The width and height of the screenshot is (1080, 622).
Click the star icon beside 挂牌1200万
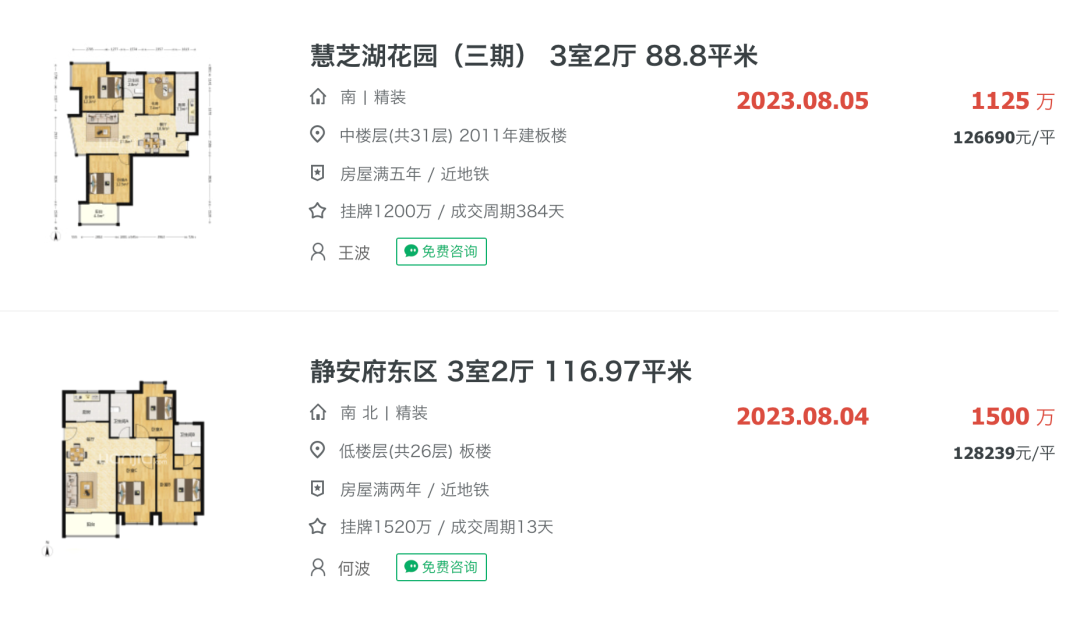318,211
